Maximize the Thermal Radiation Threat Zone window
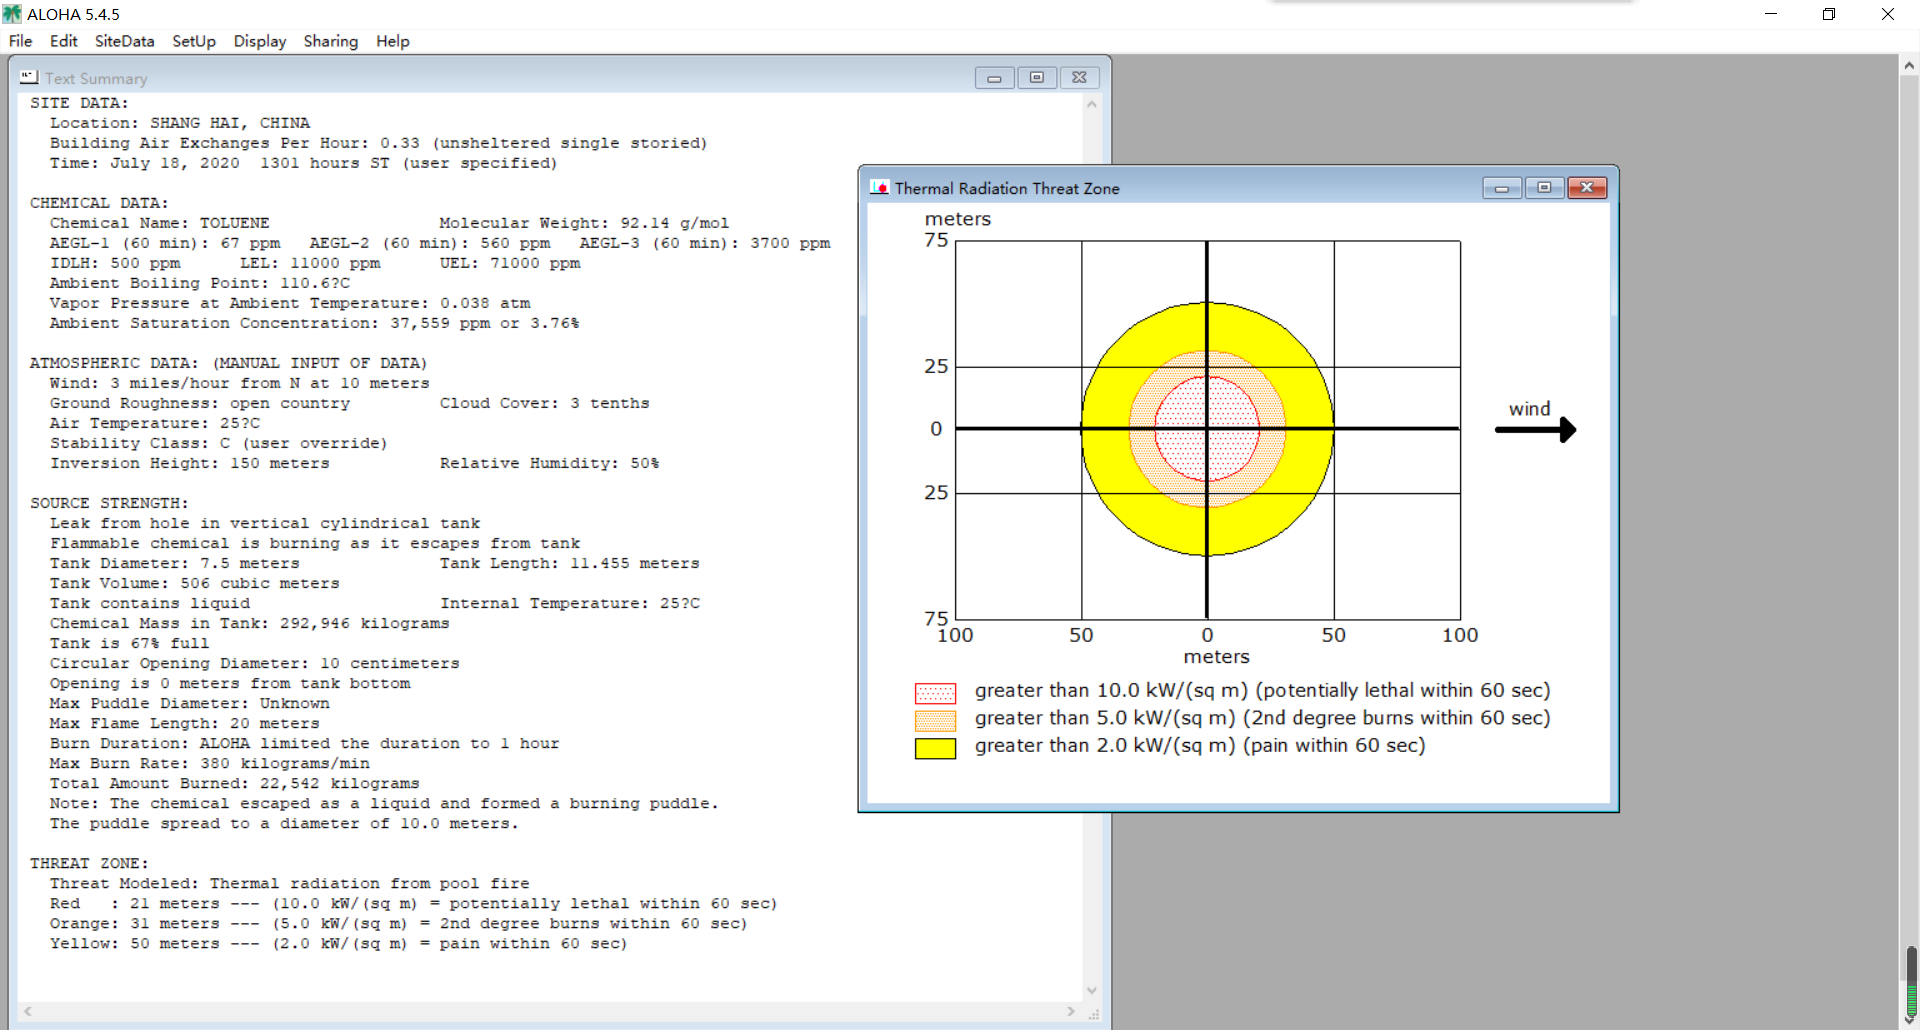 [1545, 188]
